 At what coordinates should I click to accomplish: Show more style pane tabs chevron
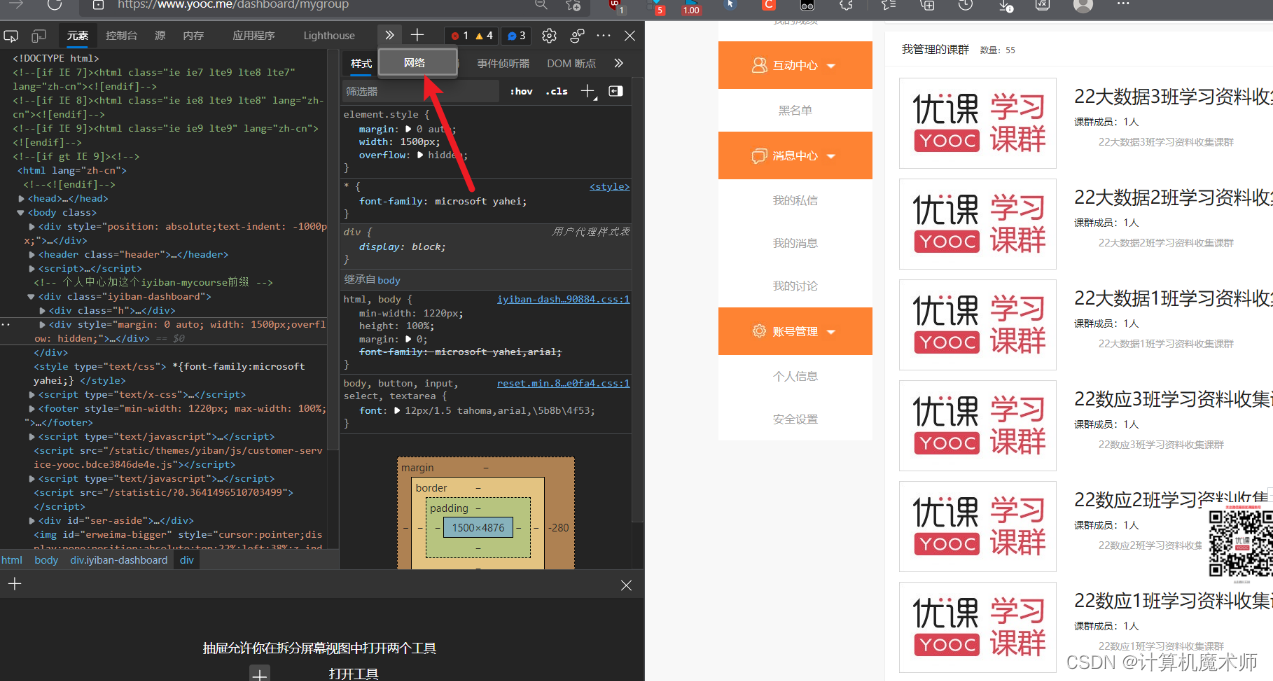(619, 63)
